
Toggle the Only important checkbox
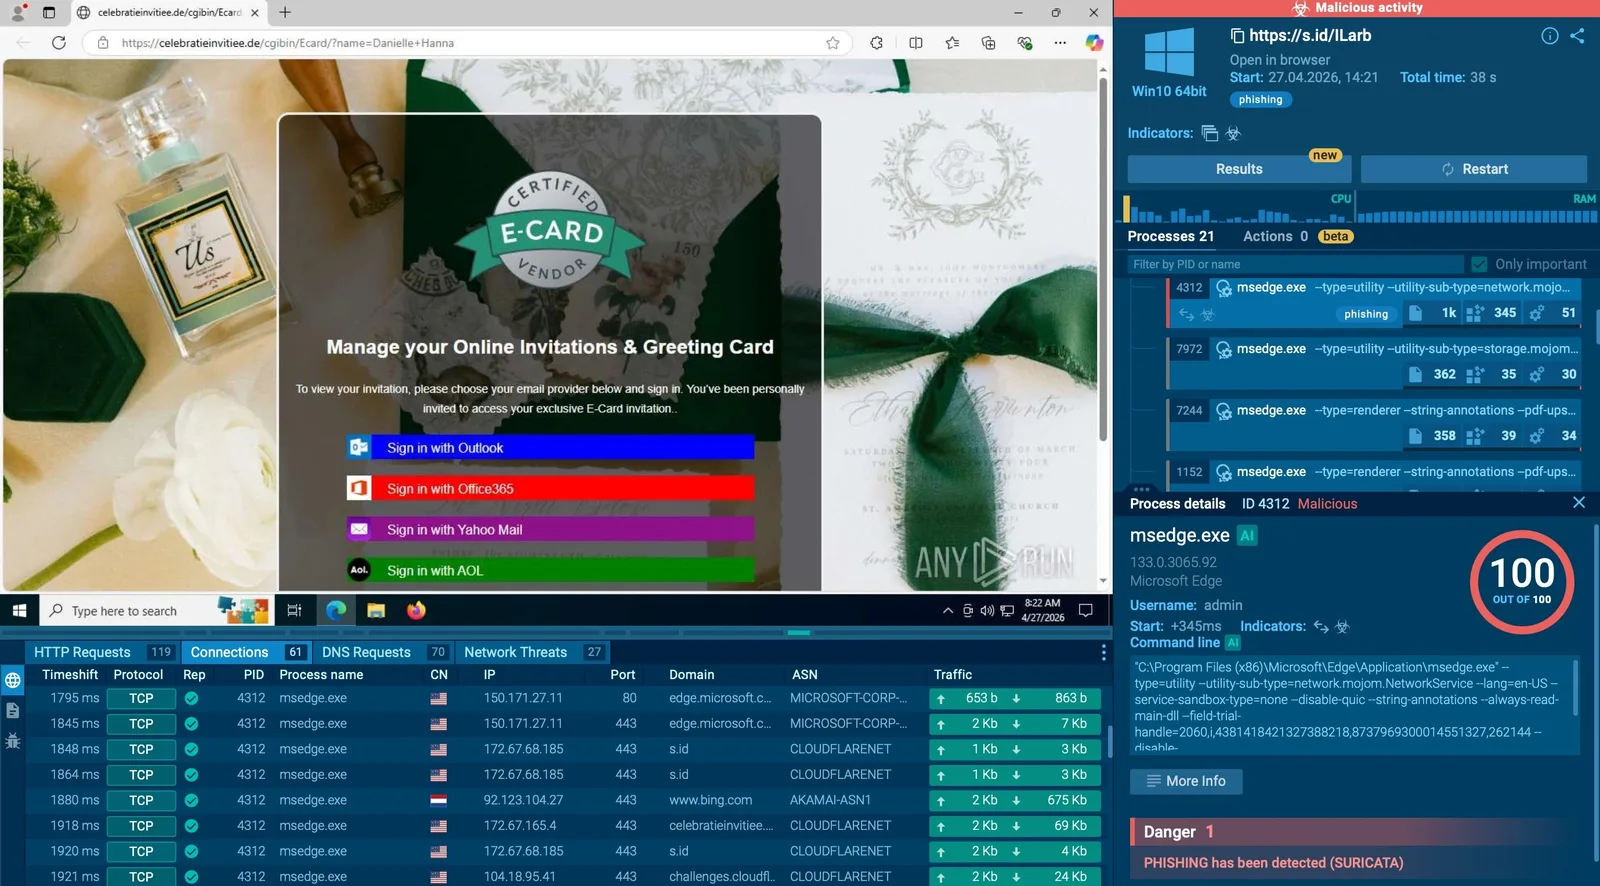click(x=1479, y=264)
